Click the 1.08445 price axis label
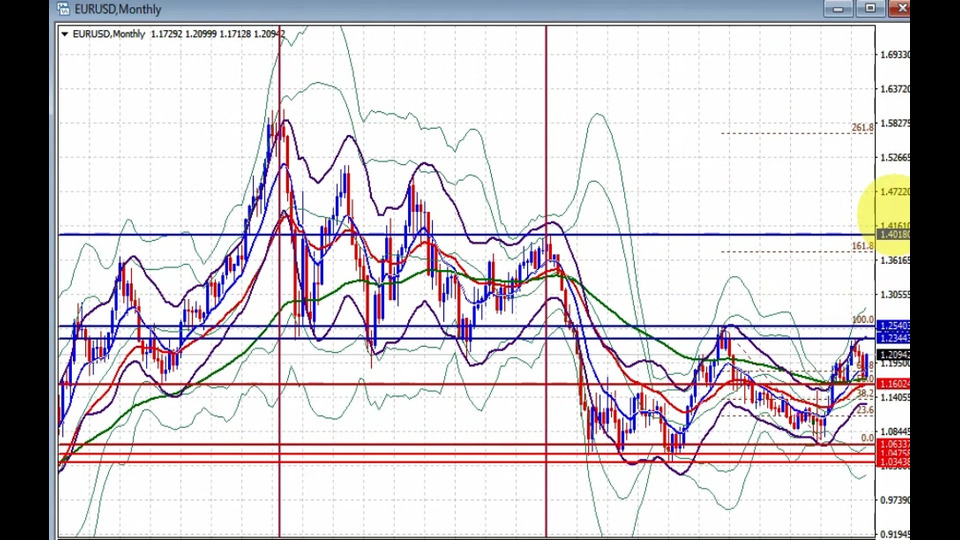The width and height of the screenshot is (960, 540). [x=894, y=432]
